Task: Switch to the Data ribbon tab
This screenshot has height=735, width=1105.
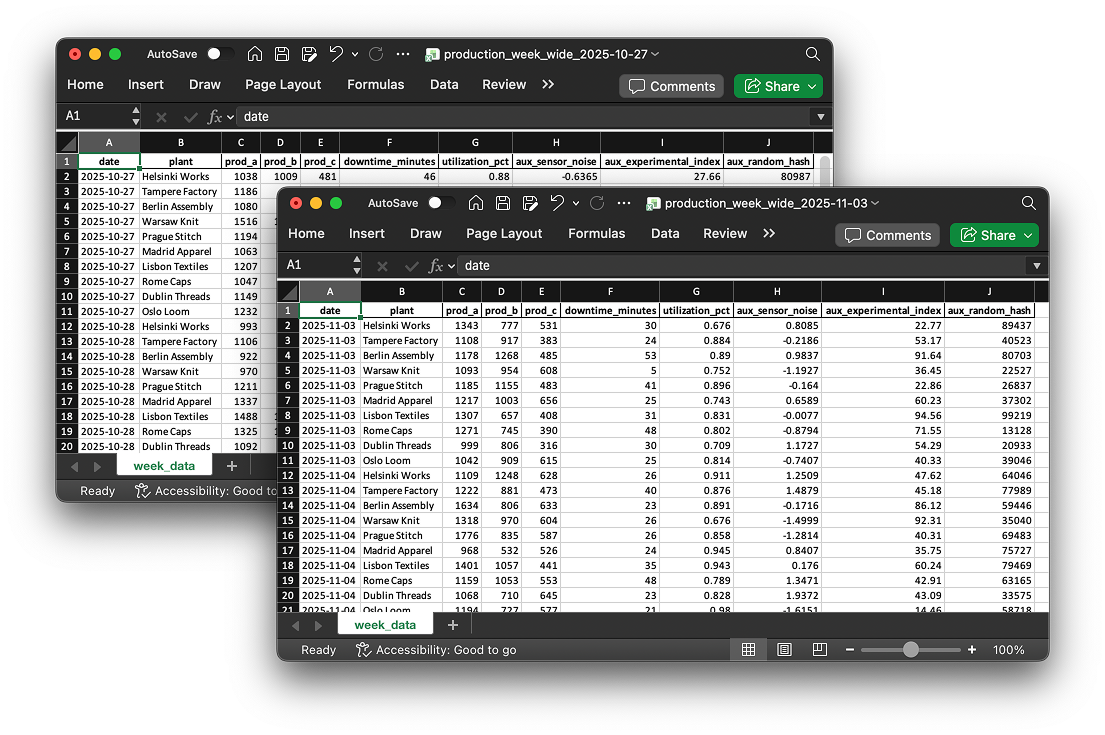Action: click(x=664, y=233)
